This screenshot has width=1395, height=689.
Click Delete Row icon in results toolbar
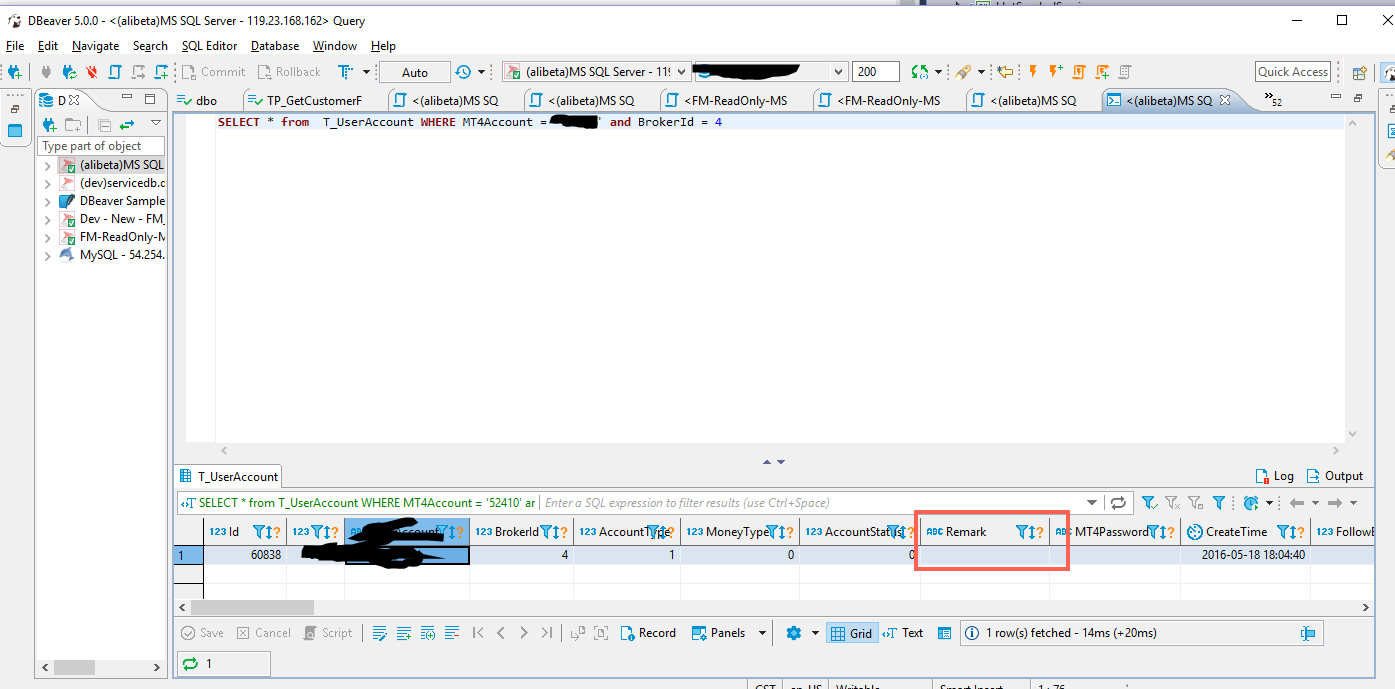pos(452,633)
